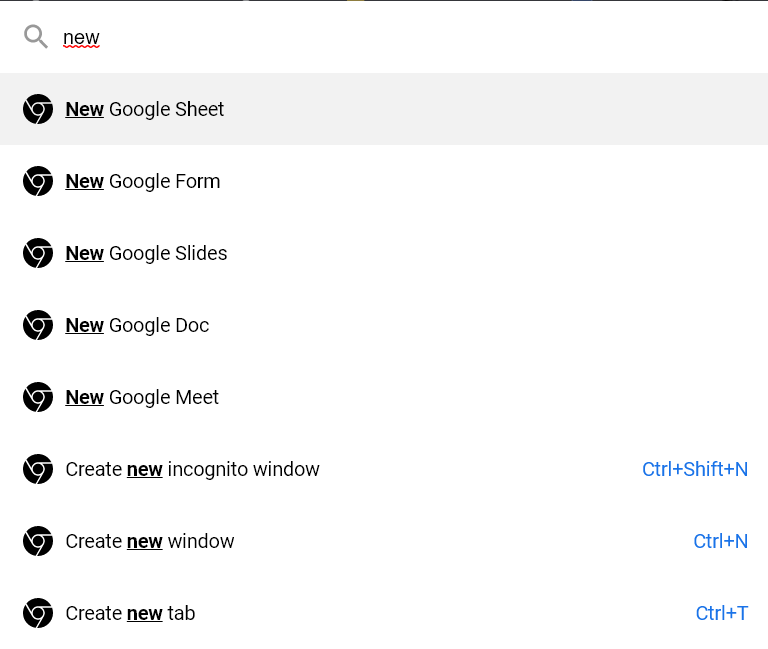
Task: Click Chrome icon beside Create new tab
Action: (x=38, y=613)
